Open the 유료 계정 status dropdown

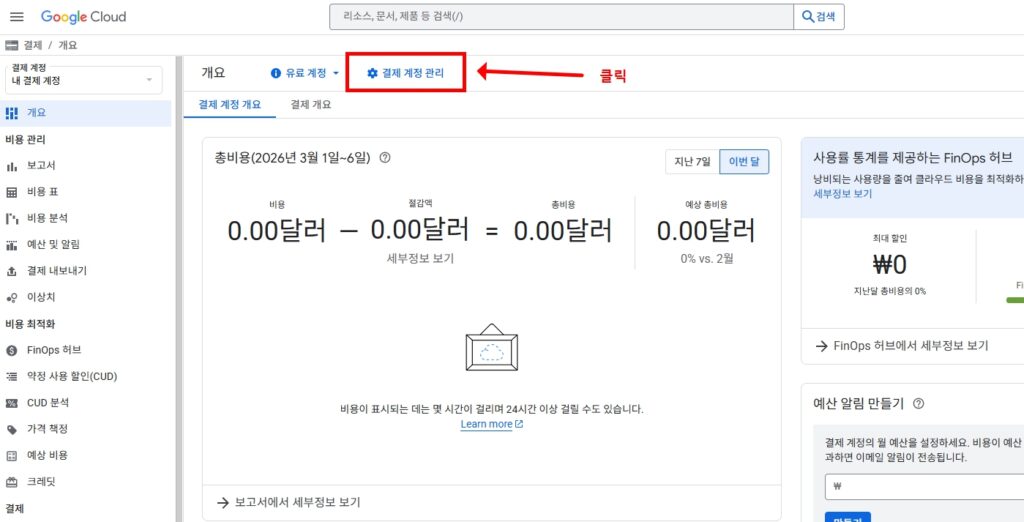click(x=306, y=73)
